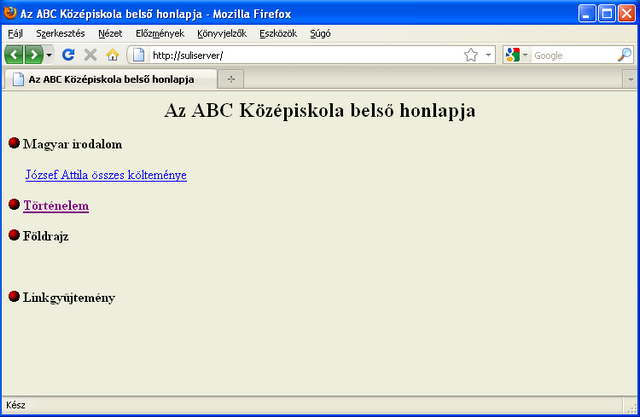Click the red bullet beside Linkgyűjtemény
Image resolution: width=640 pixels, height=417 pixels.
[14, 297]
